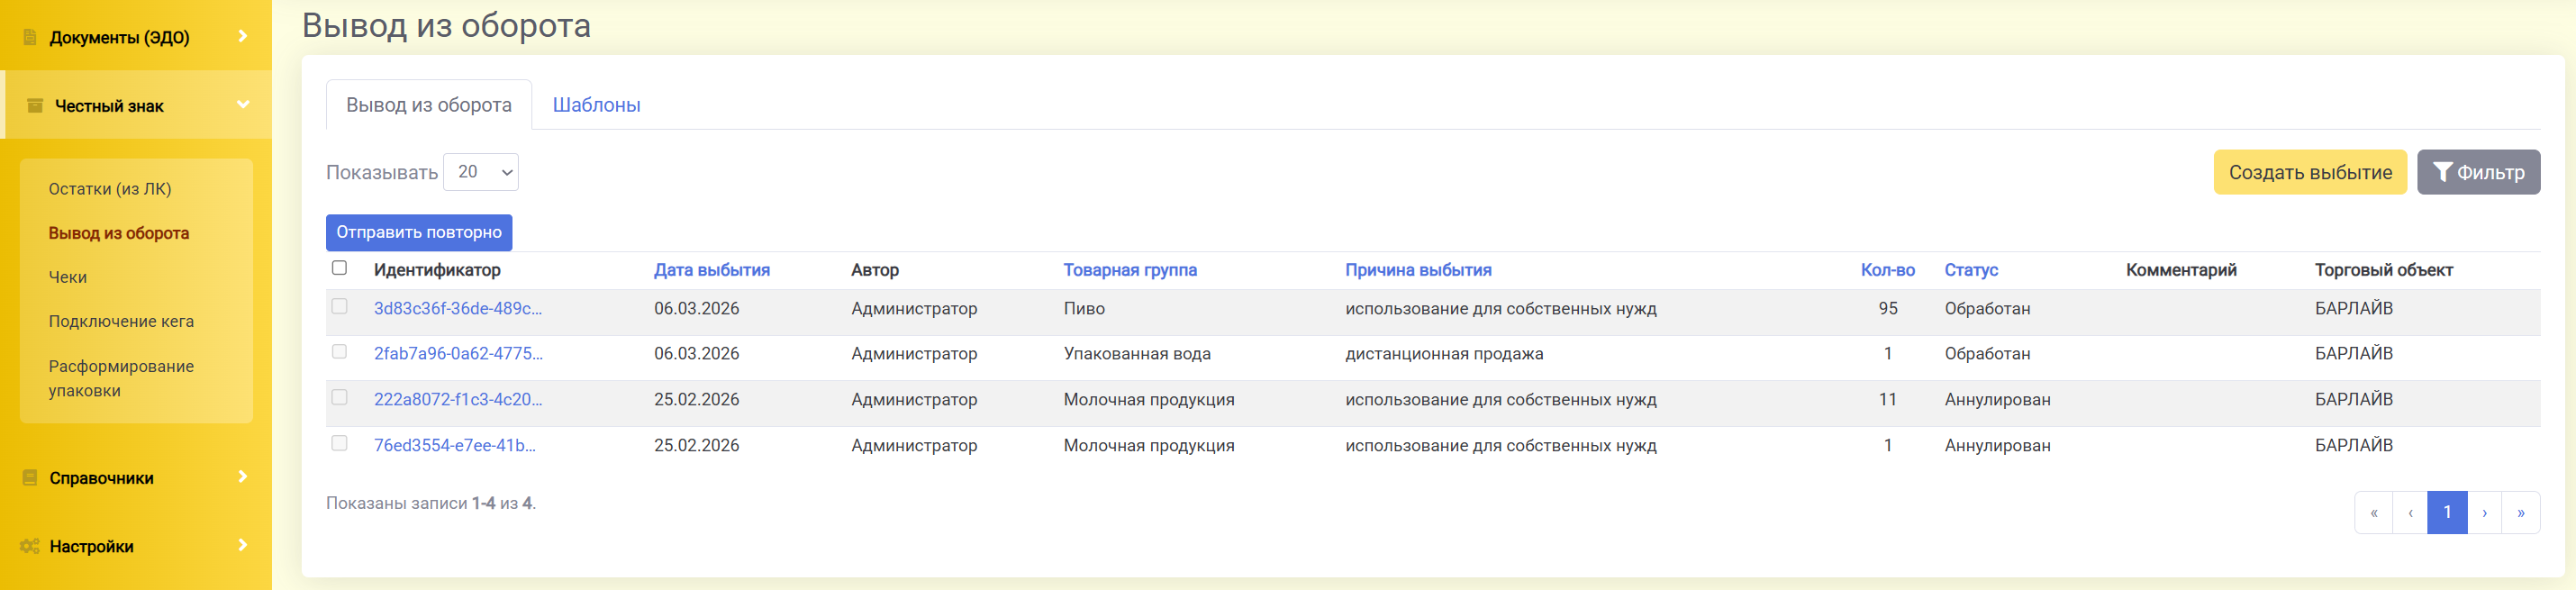
Task: Go to the last page (») arrow
Action: 2520,513
